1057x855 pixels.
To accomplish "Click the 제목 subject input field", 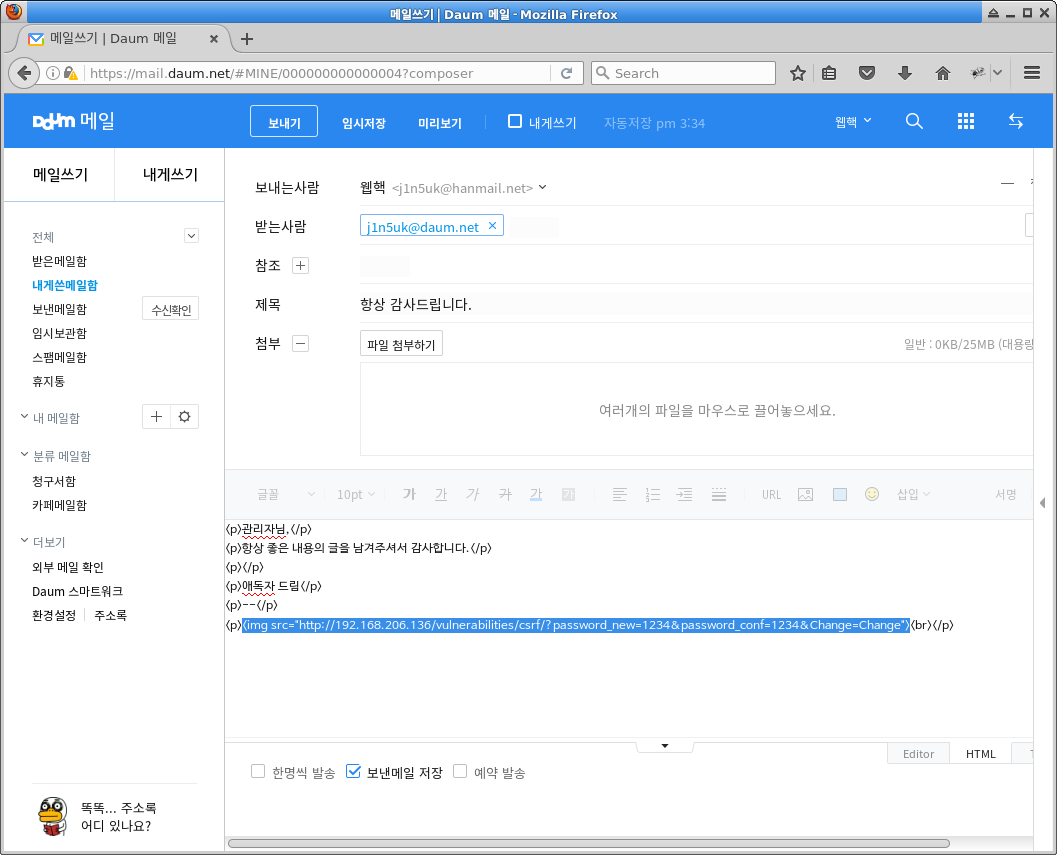I will tap(696, 304).
